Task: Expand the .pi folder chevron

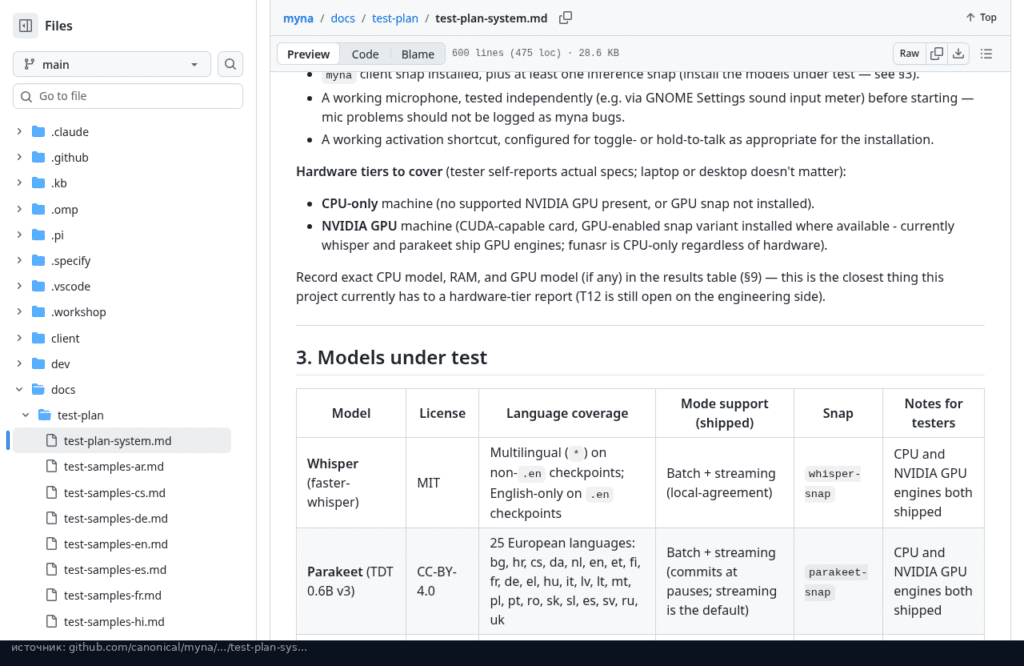Action: point(20,235)
